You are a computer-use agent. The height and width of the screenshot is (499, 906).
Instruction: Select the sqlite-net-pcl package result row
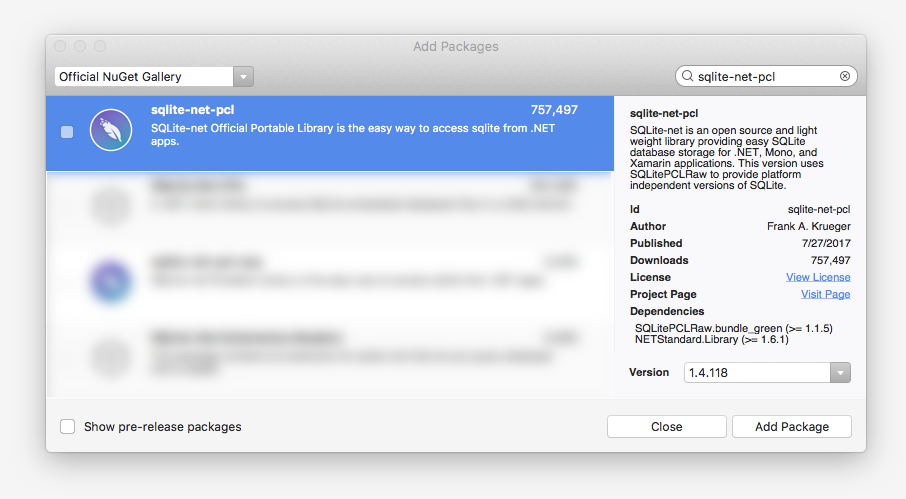click(330, 133)
